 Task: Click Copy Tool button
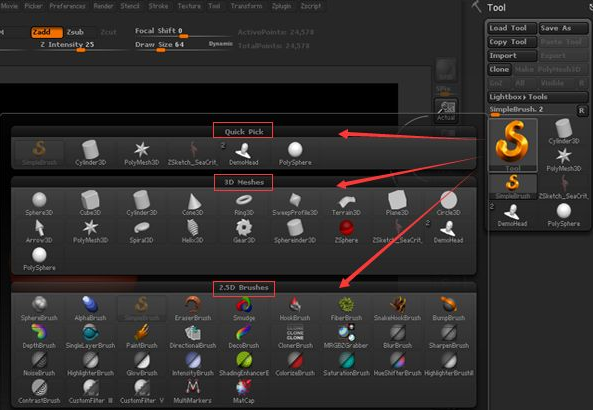coord(512,42)
